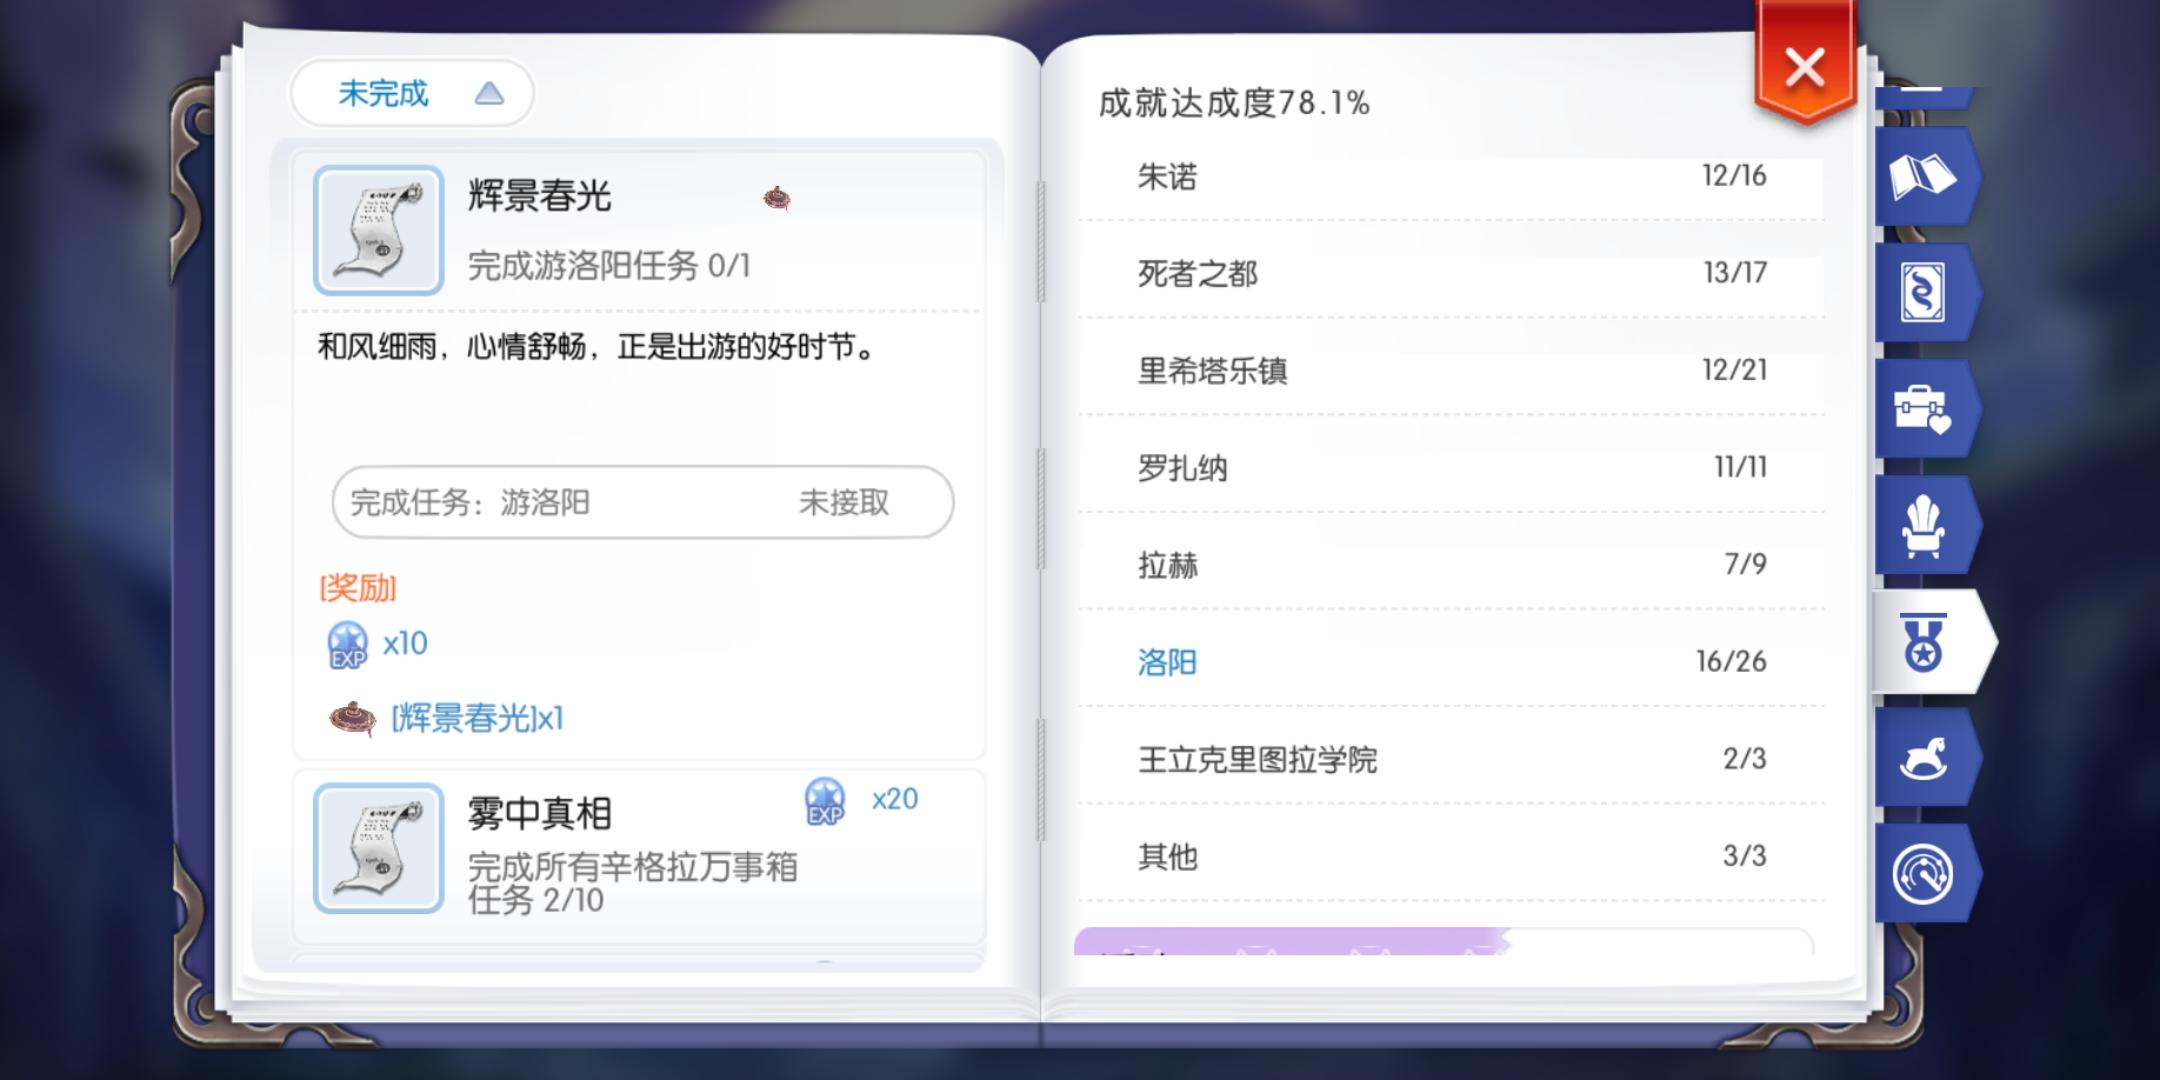Open the dragon card tab on the sidebar
Image resolution: width=2160 pixels, height=1080 pixels.
pyautogui.click(x=1925, y=293)
